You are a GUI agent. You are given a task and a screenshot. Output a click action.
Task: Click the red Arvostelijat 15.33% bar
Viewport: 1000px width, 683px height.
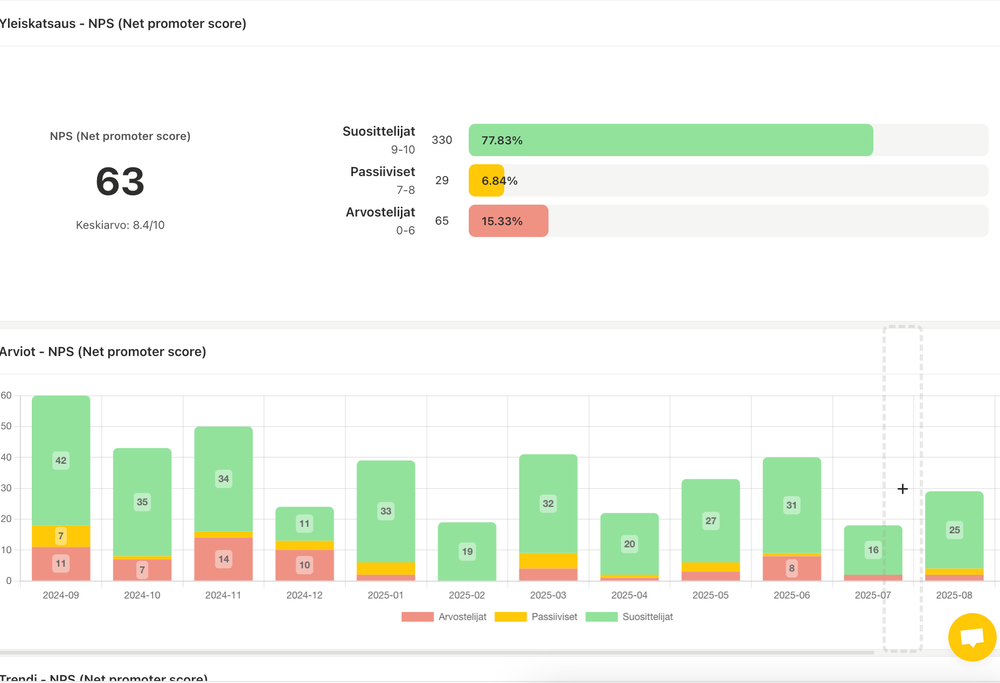508,221
